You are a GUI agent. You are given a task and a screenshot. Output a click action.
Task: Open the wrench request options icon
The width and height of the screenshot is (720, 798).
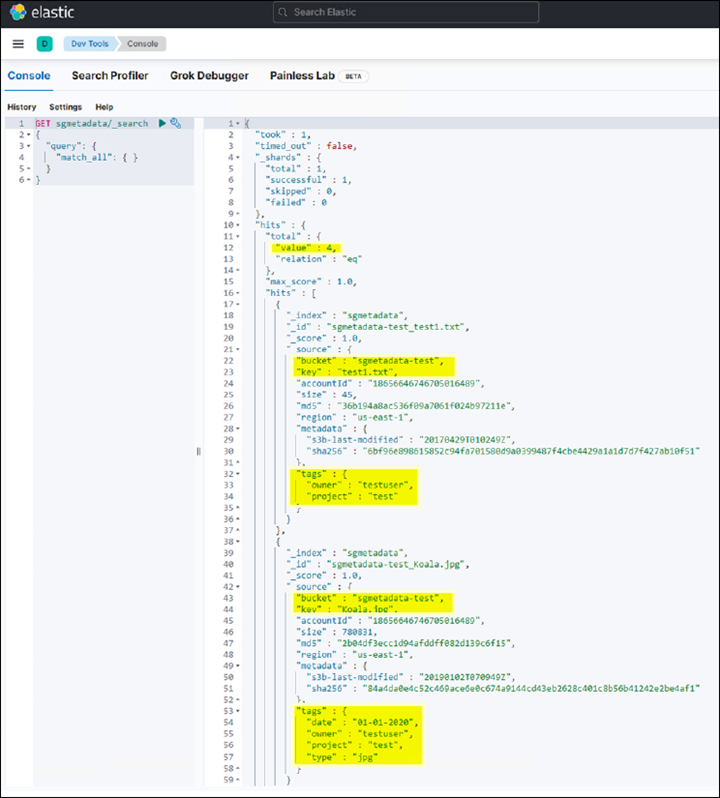click(175, 123)
